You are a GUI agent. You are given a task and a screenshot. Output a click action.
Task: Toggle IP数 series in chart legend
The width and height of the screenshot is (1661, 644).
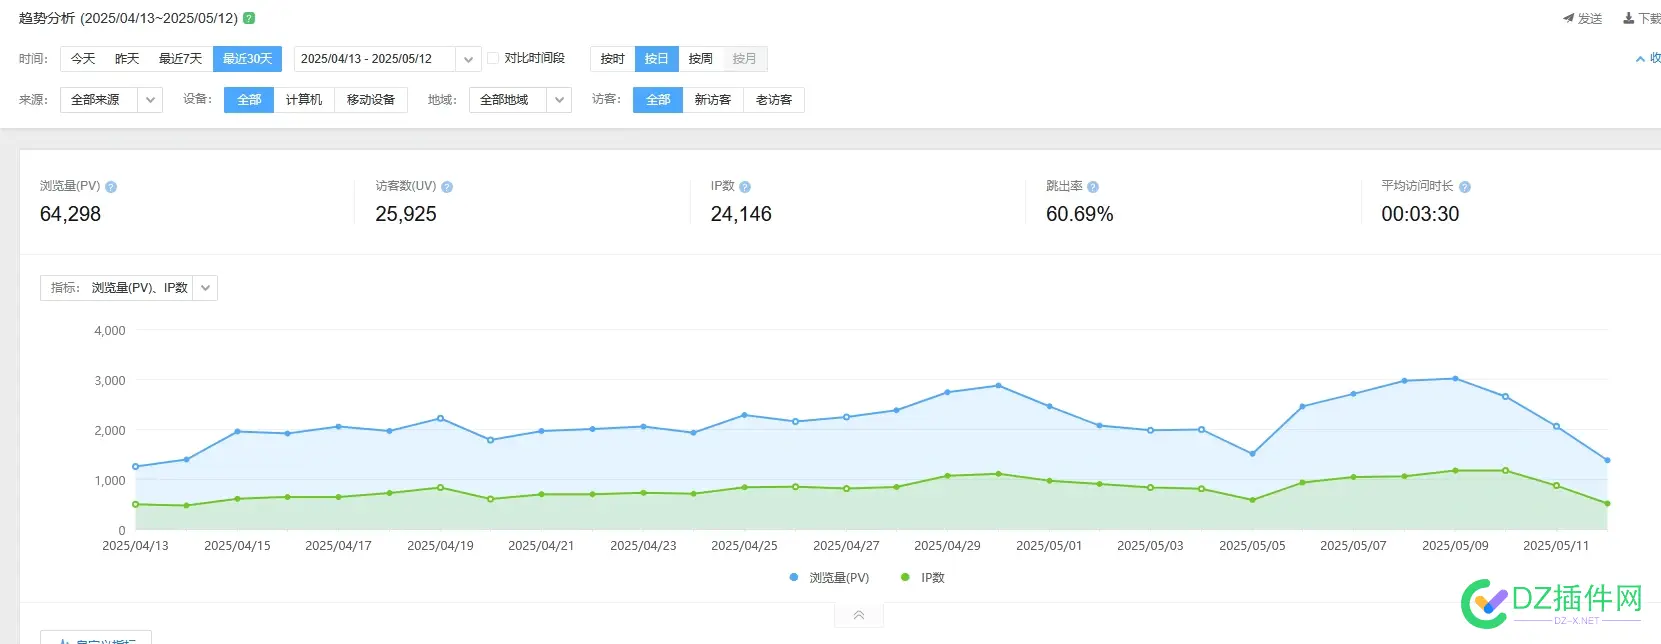tap(922, 578)
